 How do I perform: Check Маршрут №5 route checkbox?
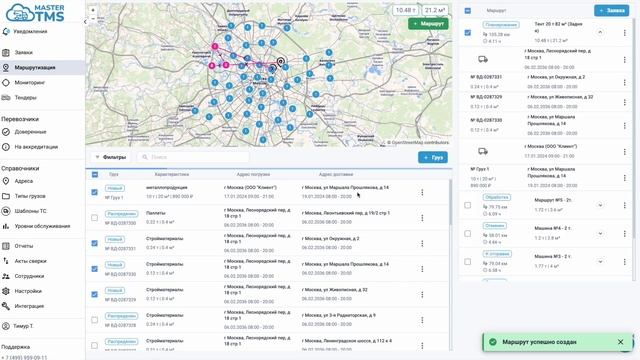[468, 205]
